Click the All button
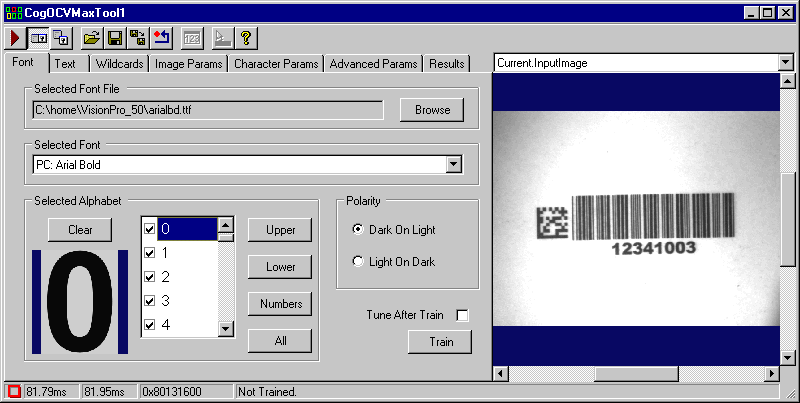The width and height of the screenshot is (800, 403). [280, 341]
